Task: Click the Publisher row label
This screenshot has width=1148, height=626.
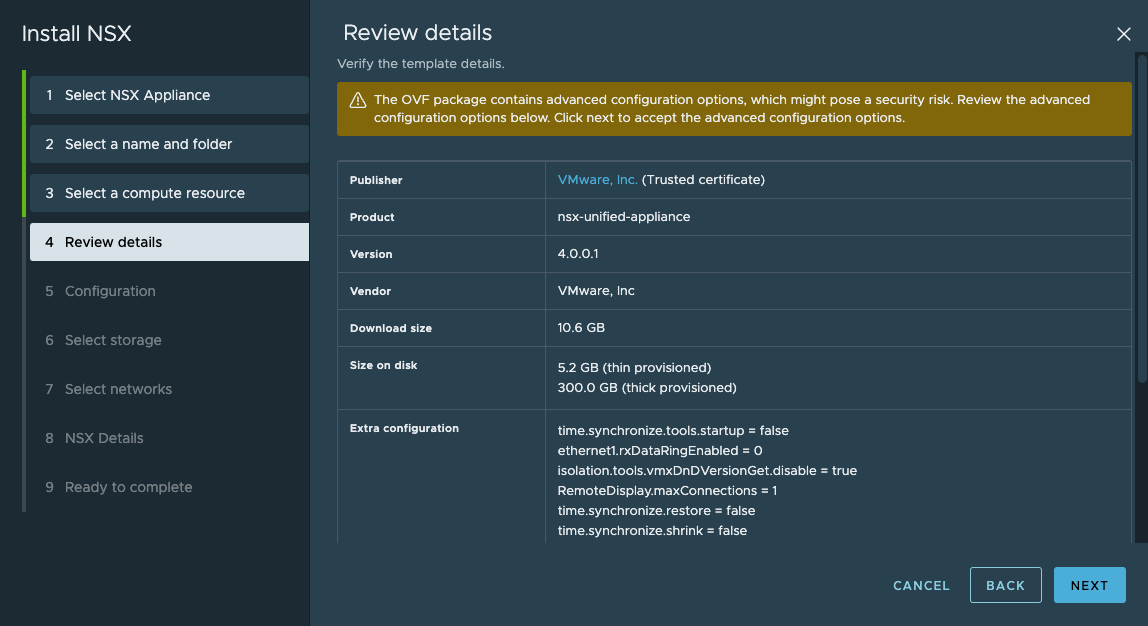Action: [376, 180]
